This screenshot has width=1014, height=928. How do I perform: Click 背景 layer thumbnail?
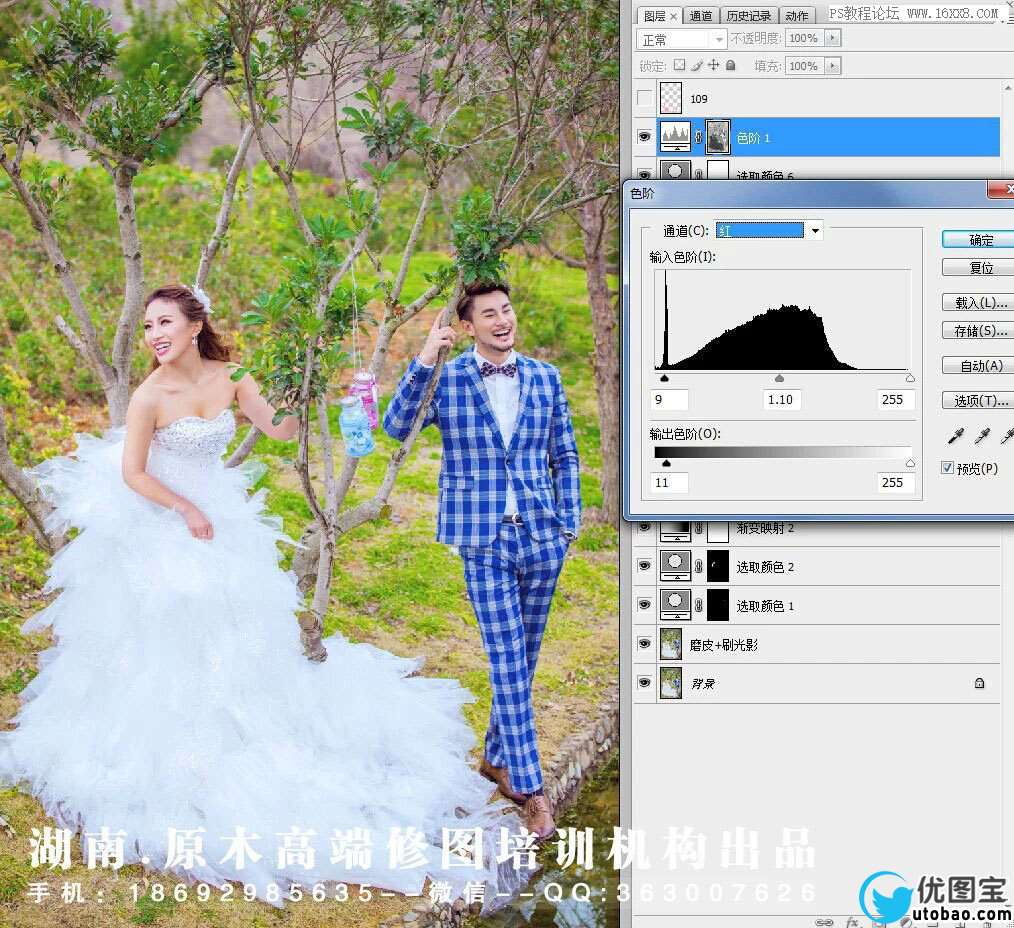671,683
